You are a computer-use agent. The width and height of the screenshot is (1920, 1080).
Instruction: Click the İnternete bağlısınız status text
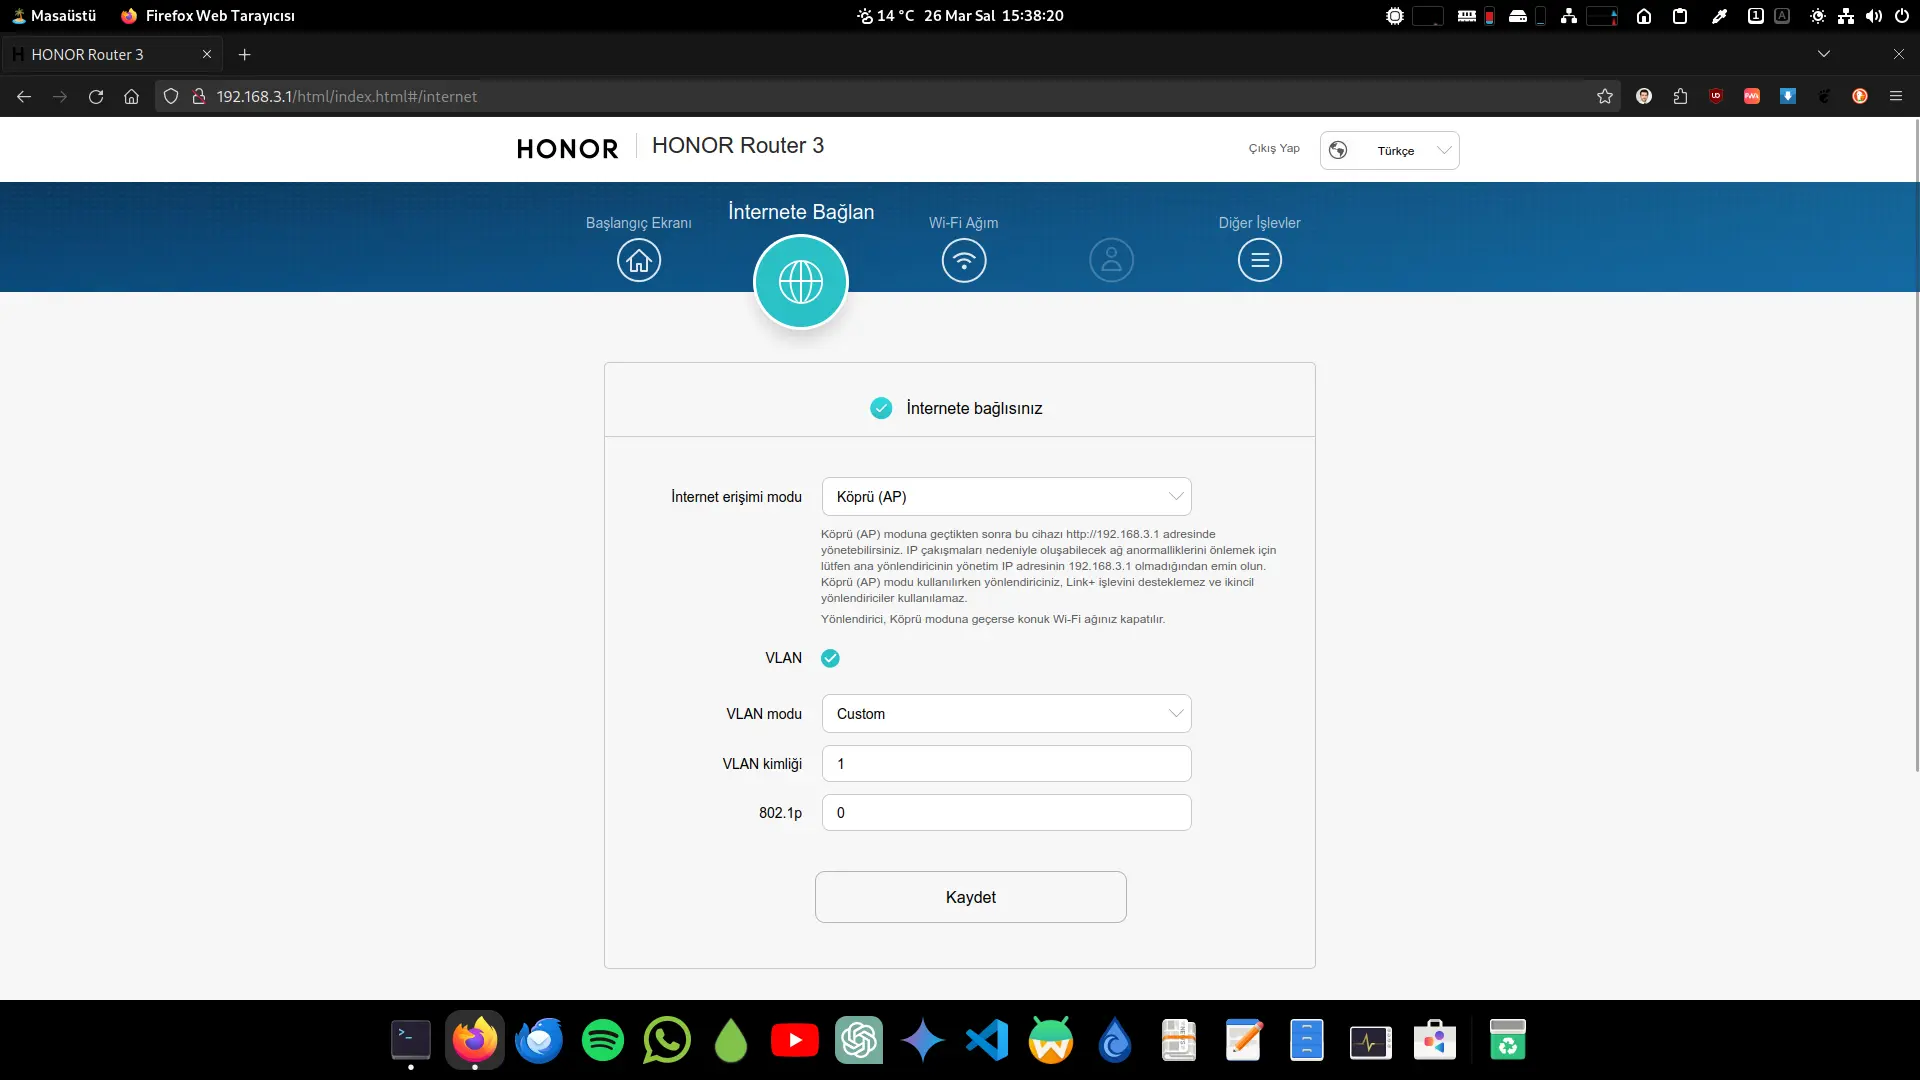pyautogui.click(x=974, y=408)
